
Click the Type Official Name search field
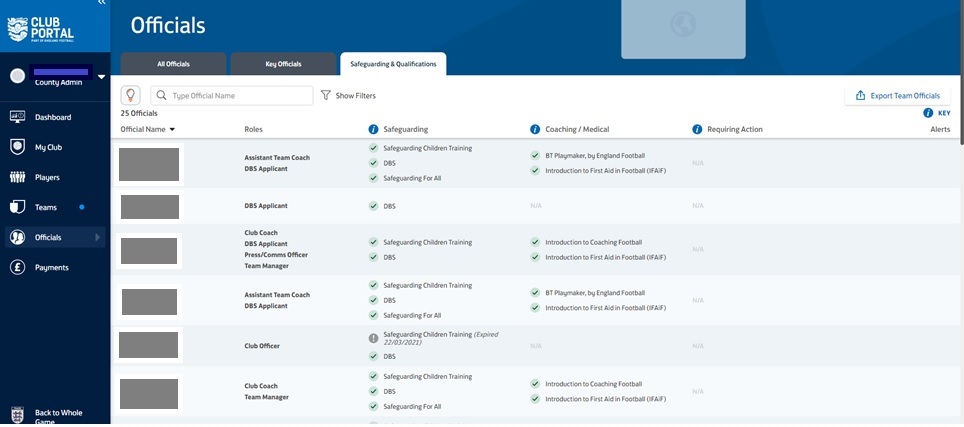(240, 96)
